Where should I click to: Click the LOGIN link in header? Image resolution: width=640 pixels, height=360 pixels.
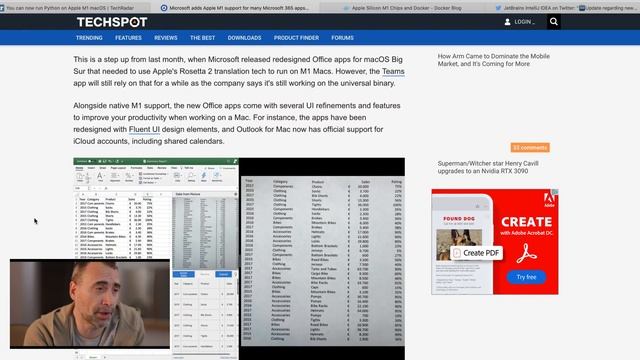click(x=524, y=22)
